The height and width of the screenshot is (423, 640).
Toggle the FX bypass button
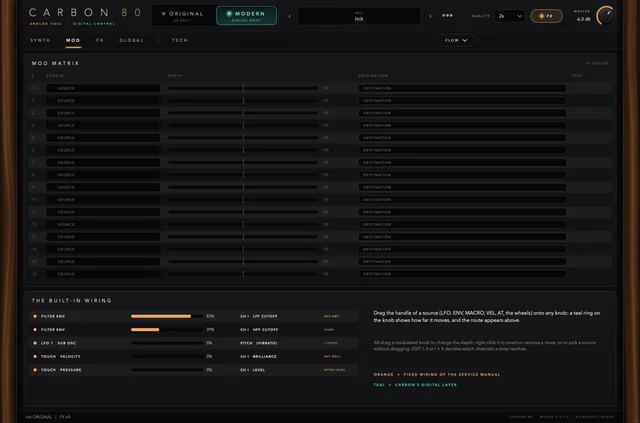click(546, 16)
